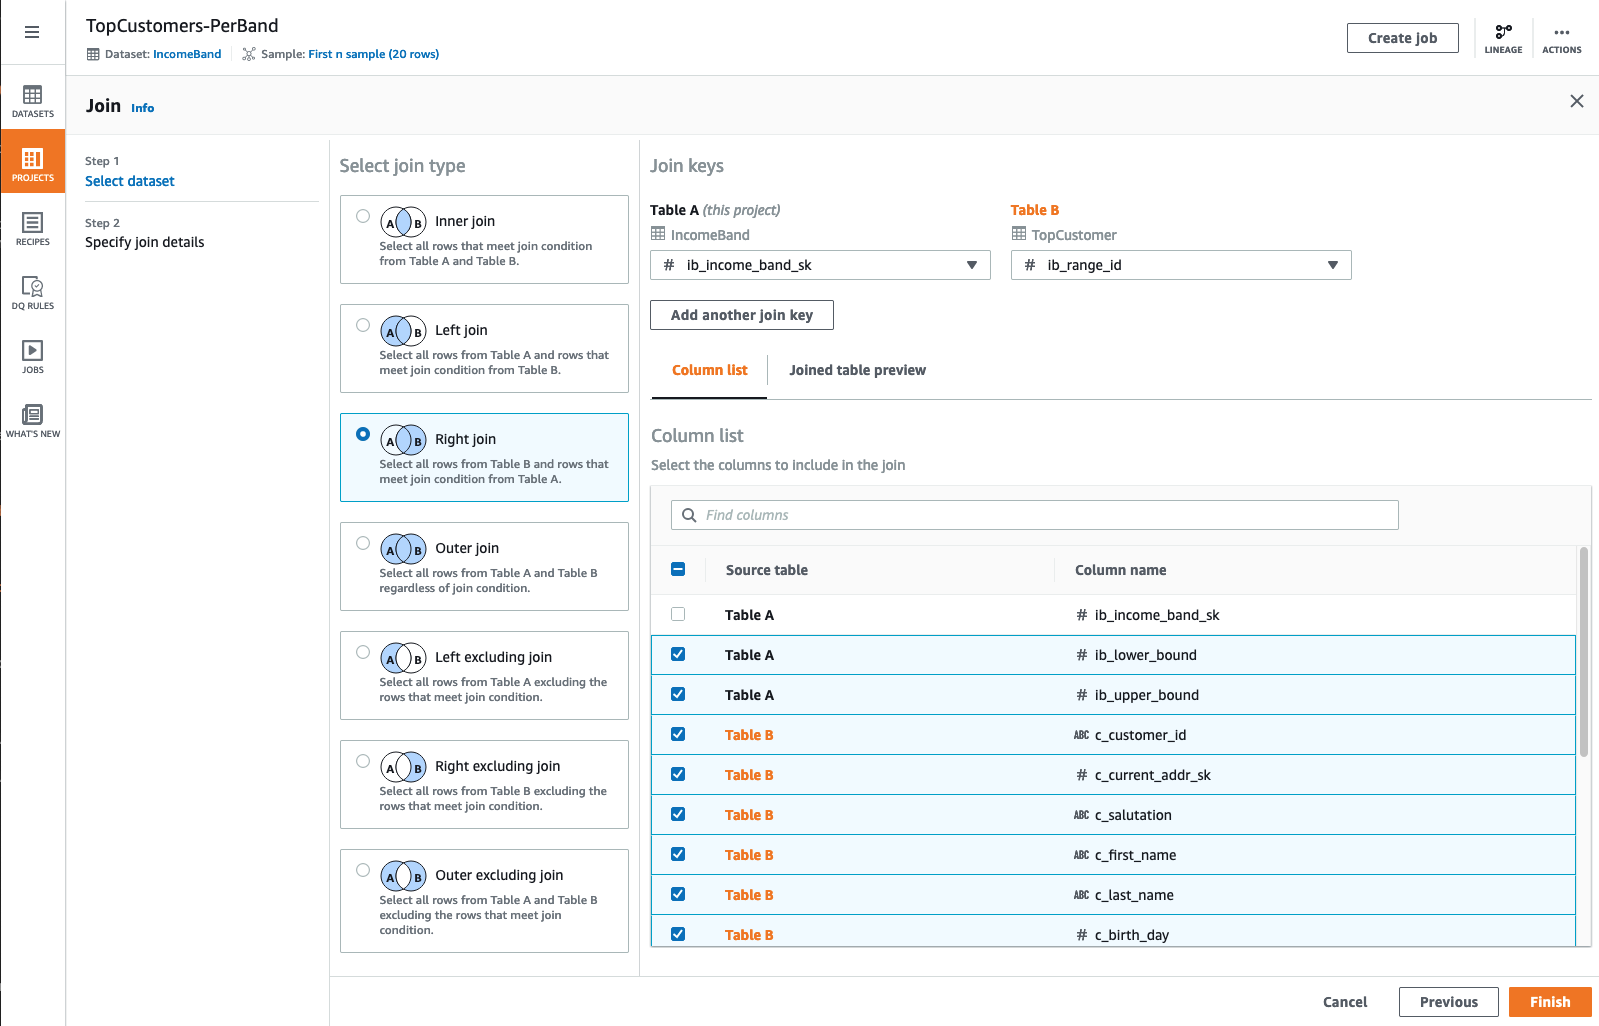1599x1026 pixels.
Task: Open the IncomeBand dataset link
Action: (187, 54)
